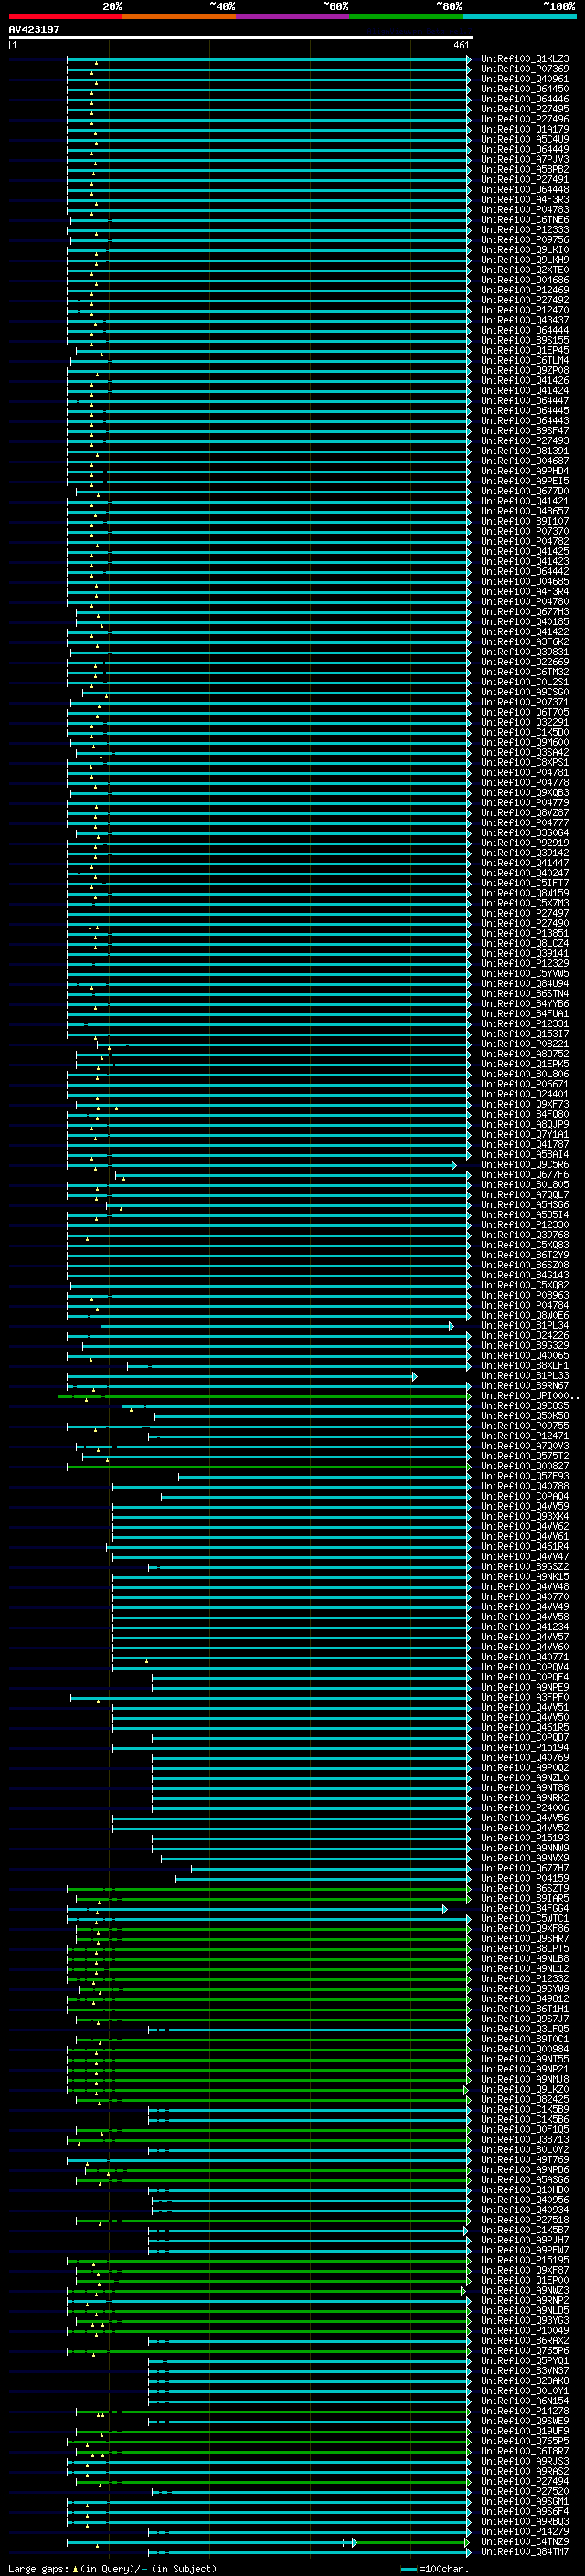Image resolution: width=585 pixels, height=2576 pixels.
Task: Click the white query sequence ruler bar
Action: coord(240,38)
